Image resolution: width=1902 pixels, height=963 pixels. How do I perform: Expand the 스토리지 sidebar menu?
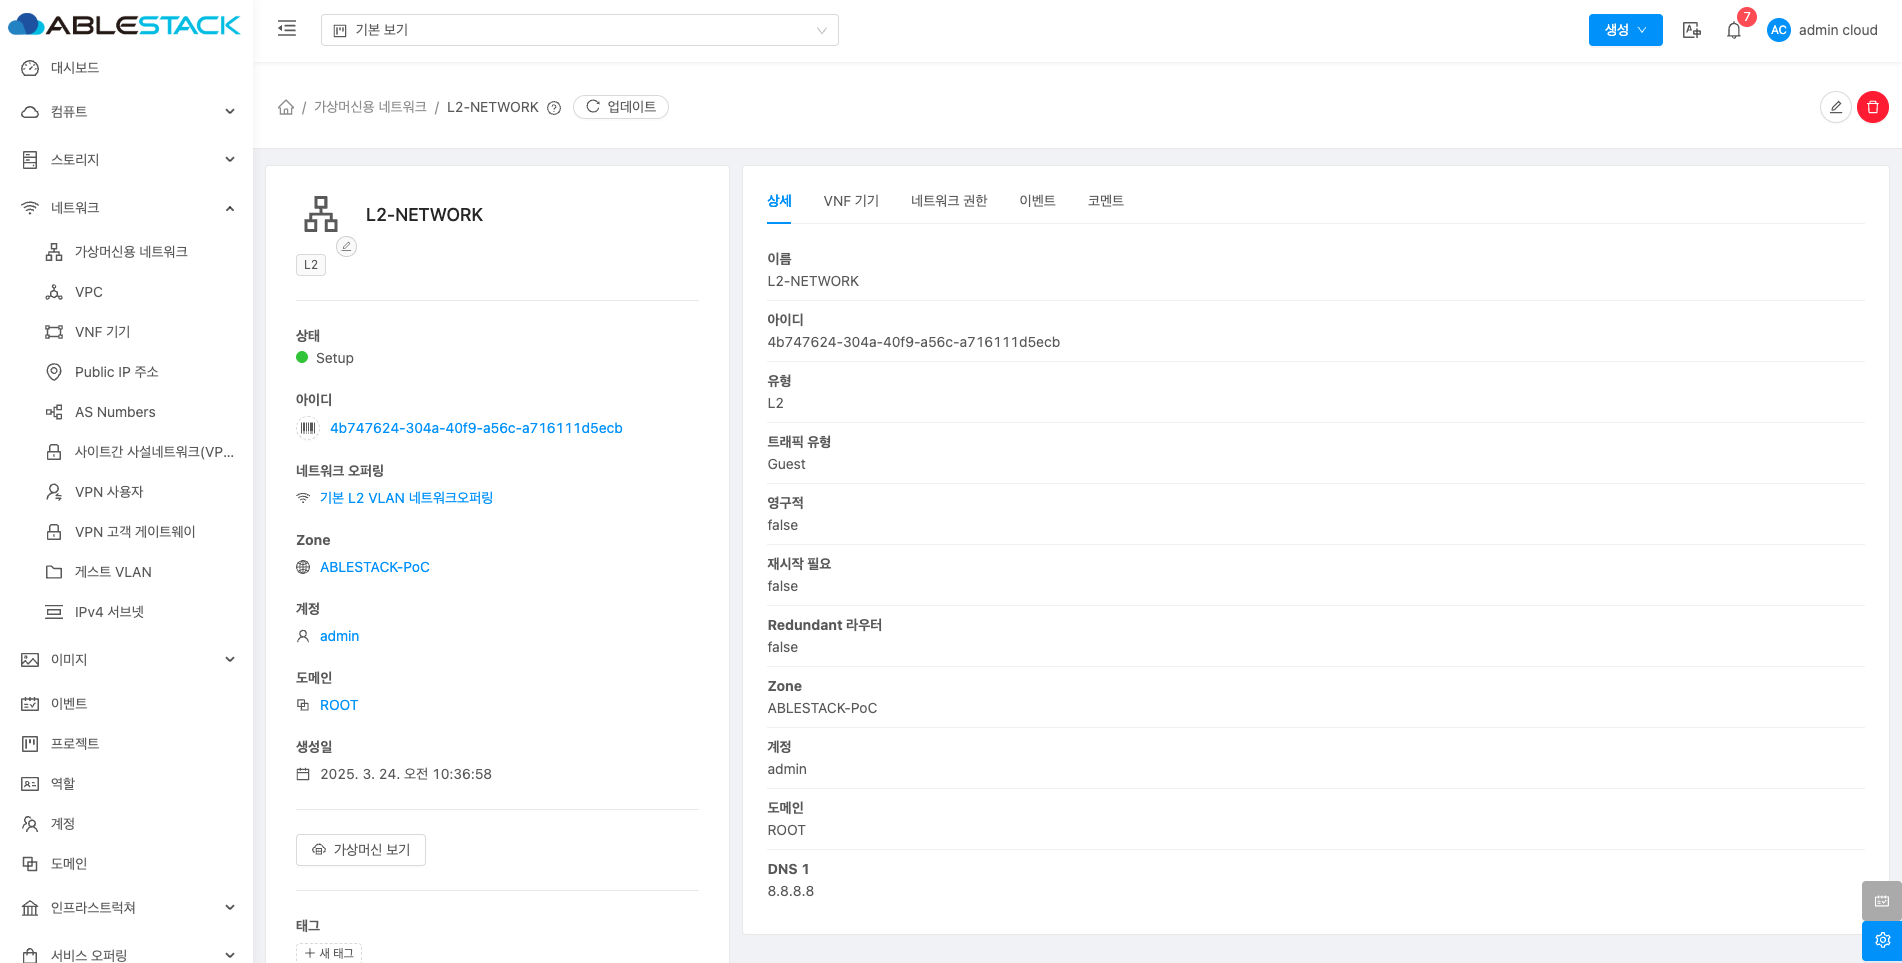(127, 160)
